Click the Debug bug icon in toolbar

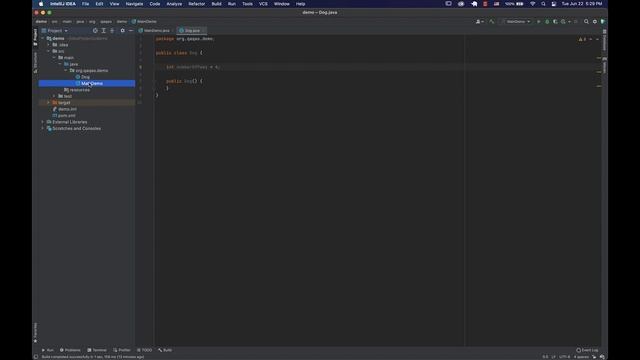point(547,22)
